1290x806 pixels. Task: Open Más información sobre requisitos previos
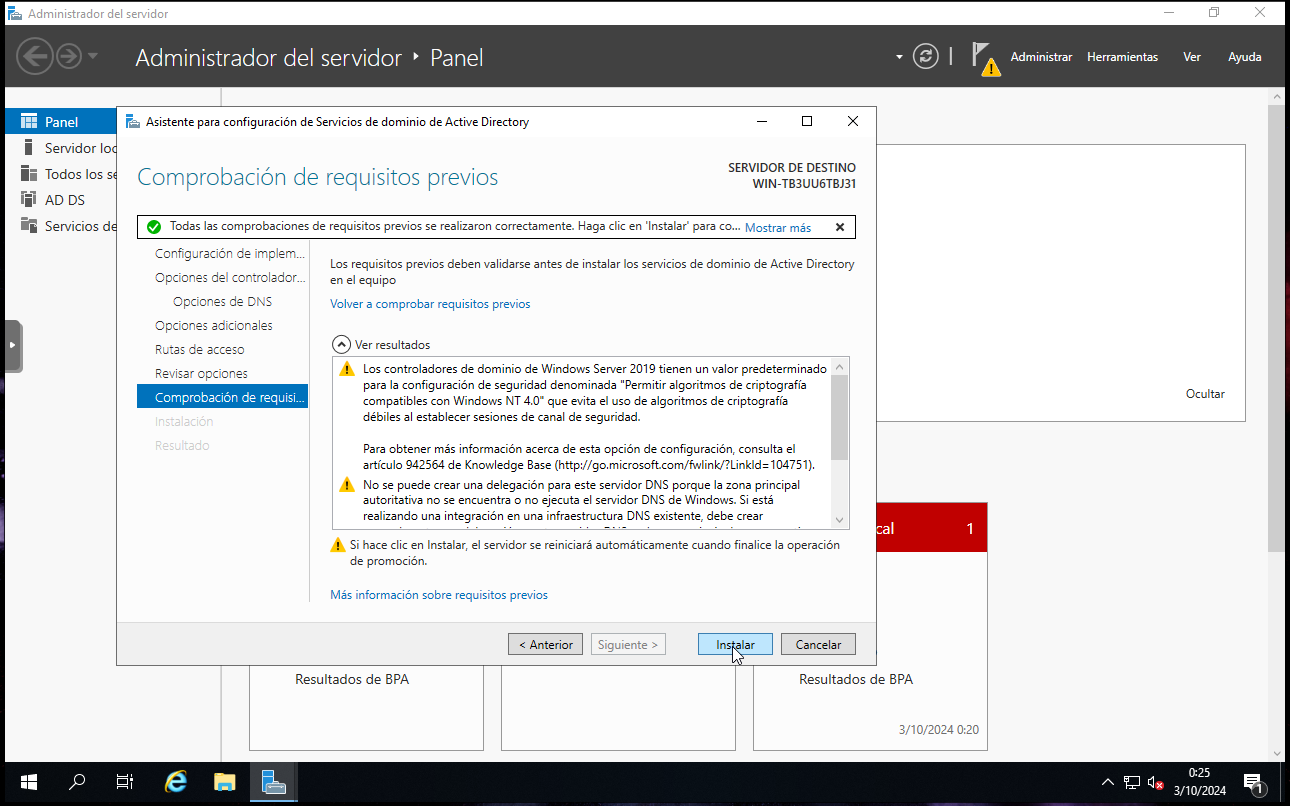tap(439, 595)
